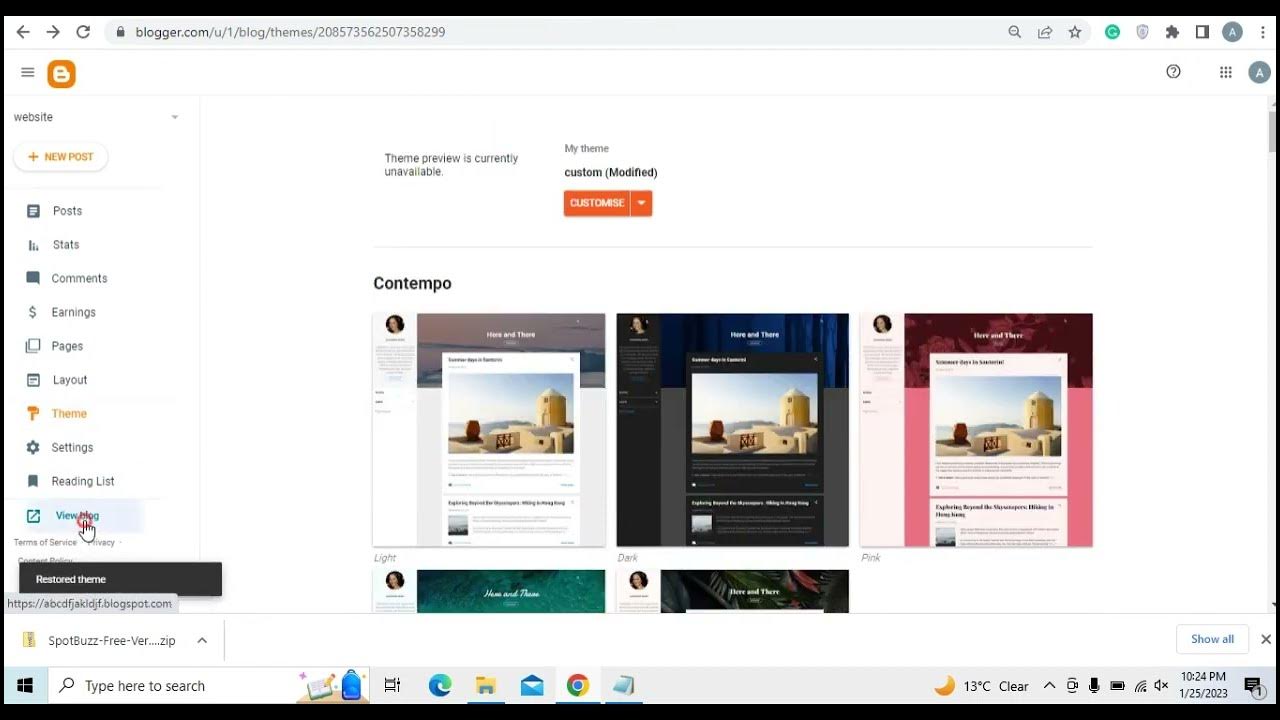Open the Google account avatar in Blogger
The image size is (1280, 720).
pos(1259,72)
